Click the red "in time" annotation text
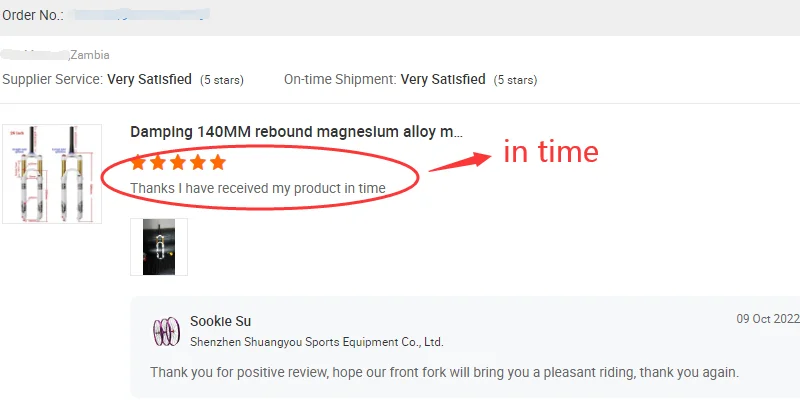 click(550, 152)
